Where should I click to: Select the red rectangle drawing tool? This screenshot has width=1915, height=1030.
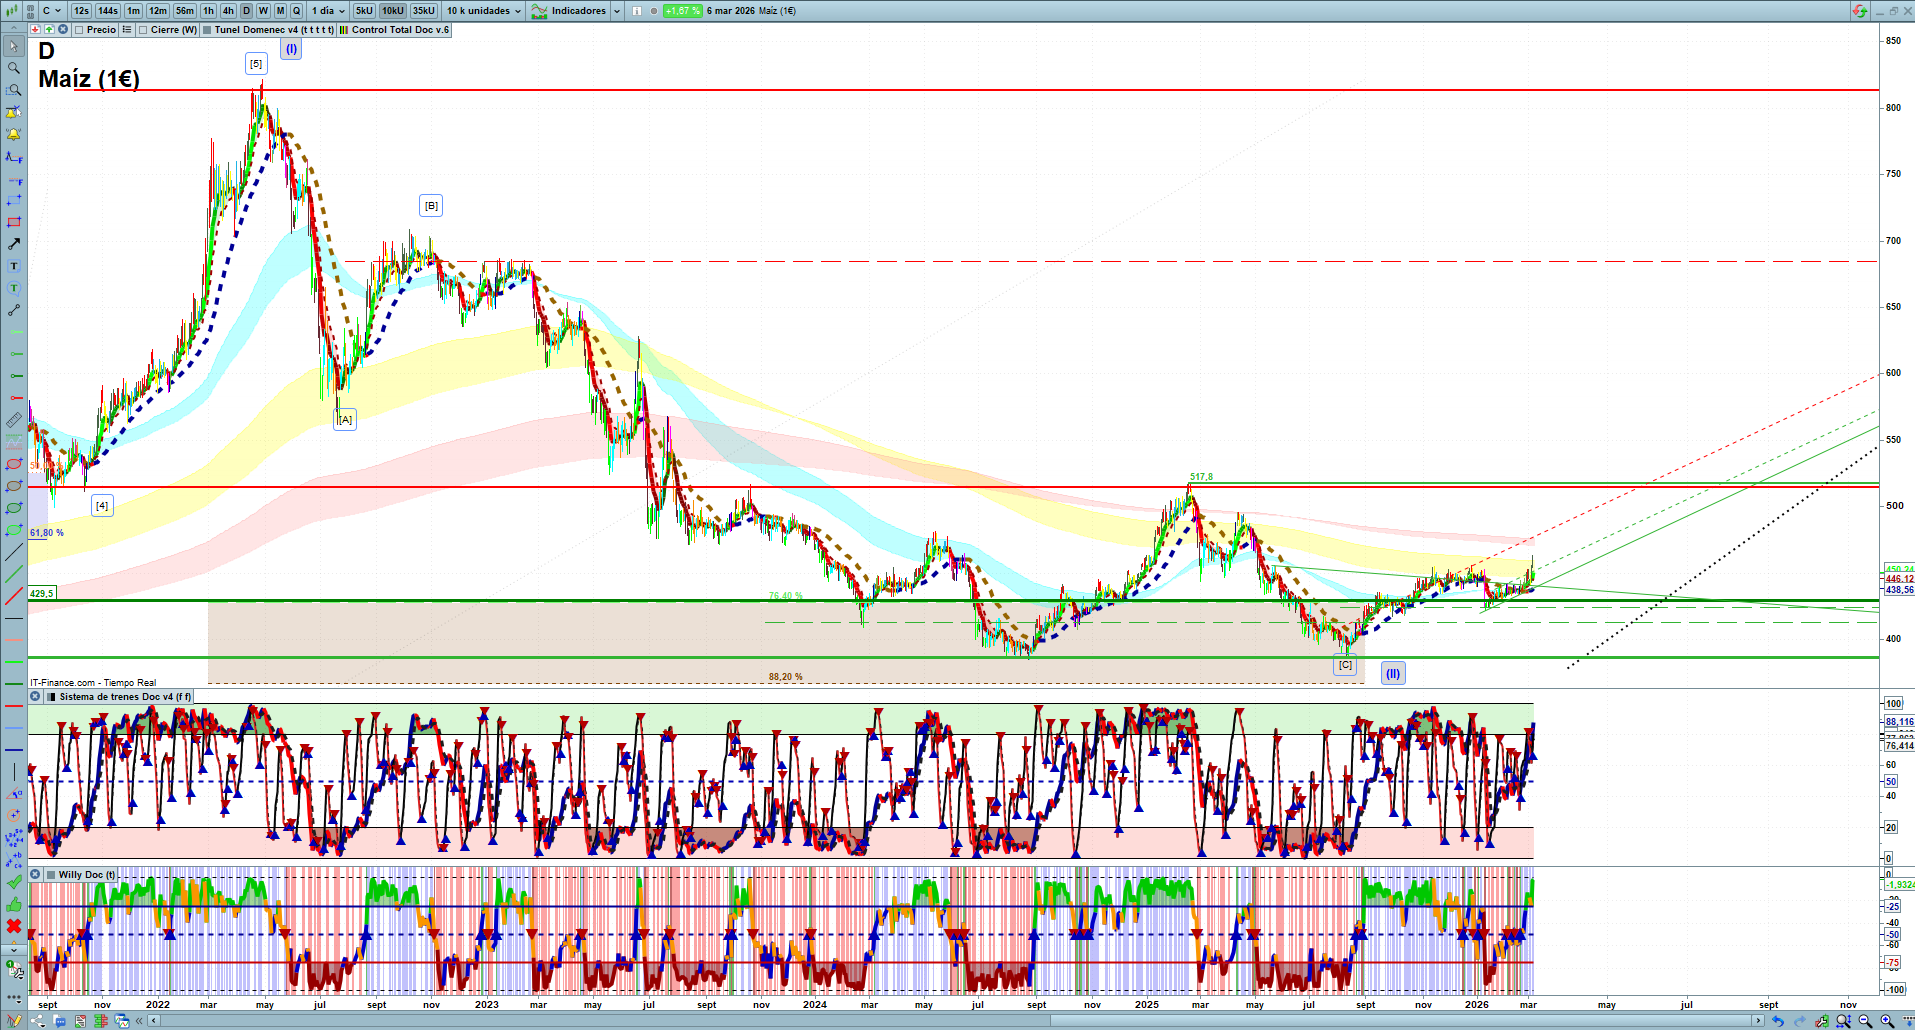[x=14, y=222]
